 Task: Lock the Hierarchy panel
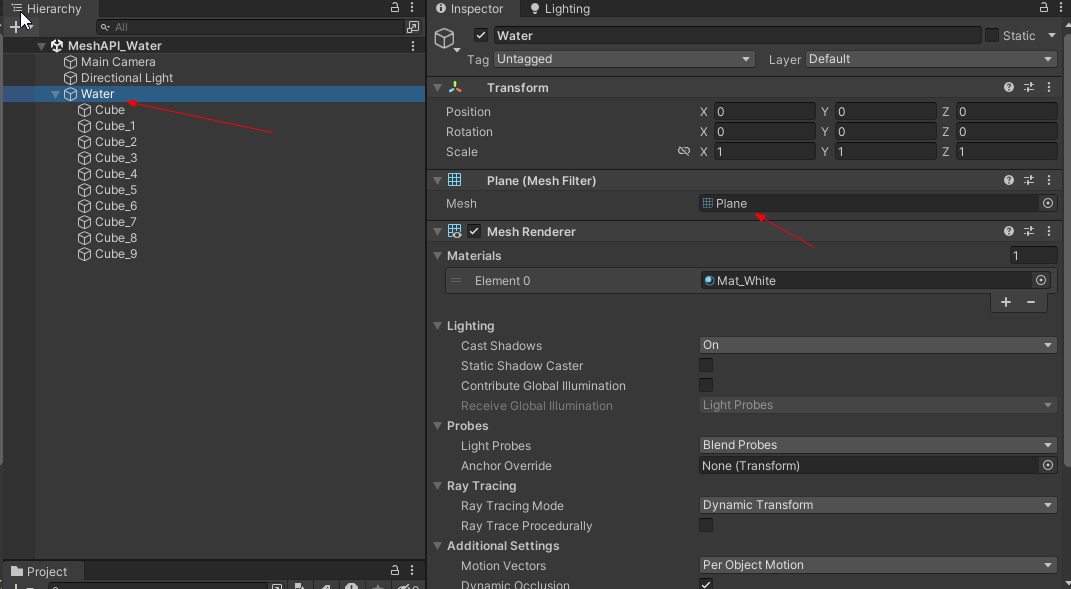point(395,8)
